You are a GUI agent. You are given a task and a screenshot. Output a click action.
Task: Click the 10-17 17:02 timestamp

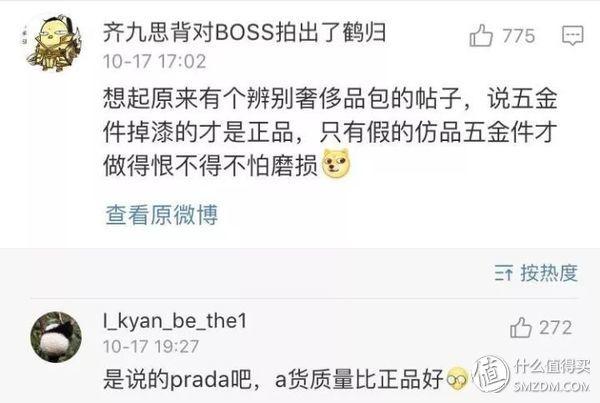point(155,62)
